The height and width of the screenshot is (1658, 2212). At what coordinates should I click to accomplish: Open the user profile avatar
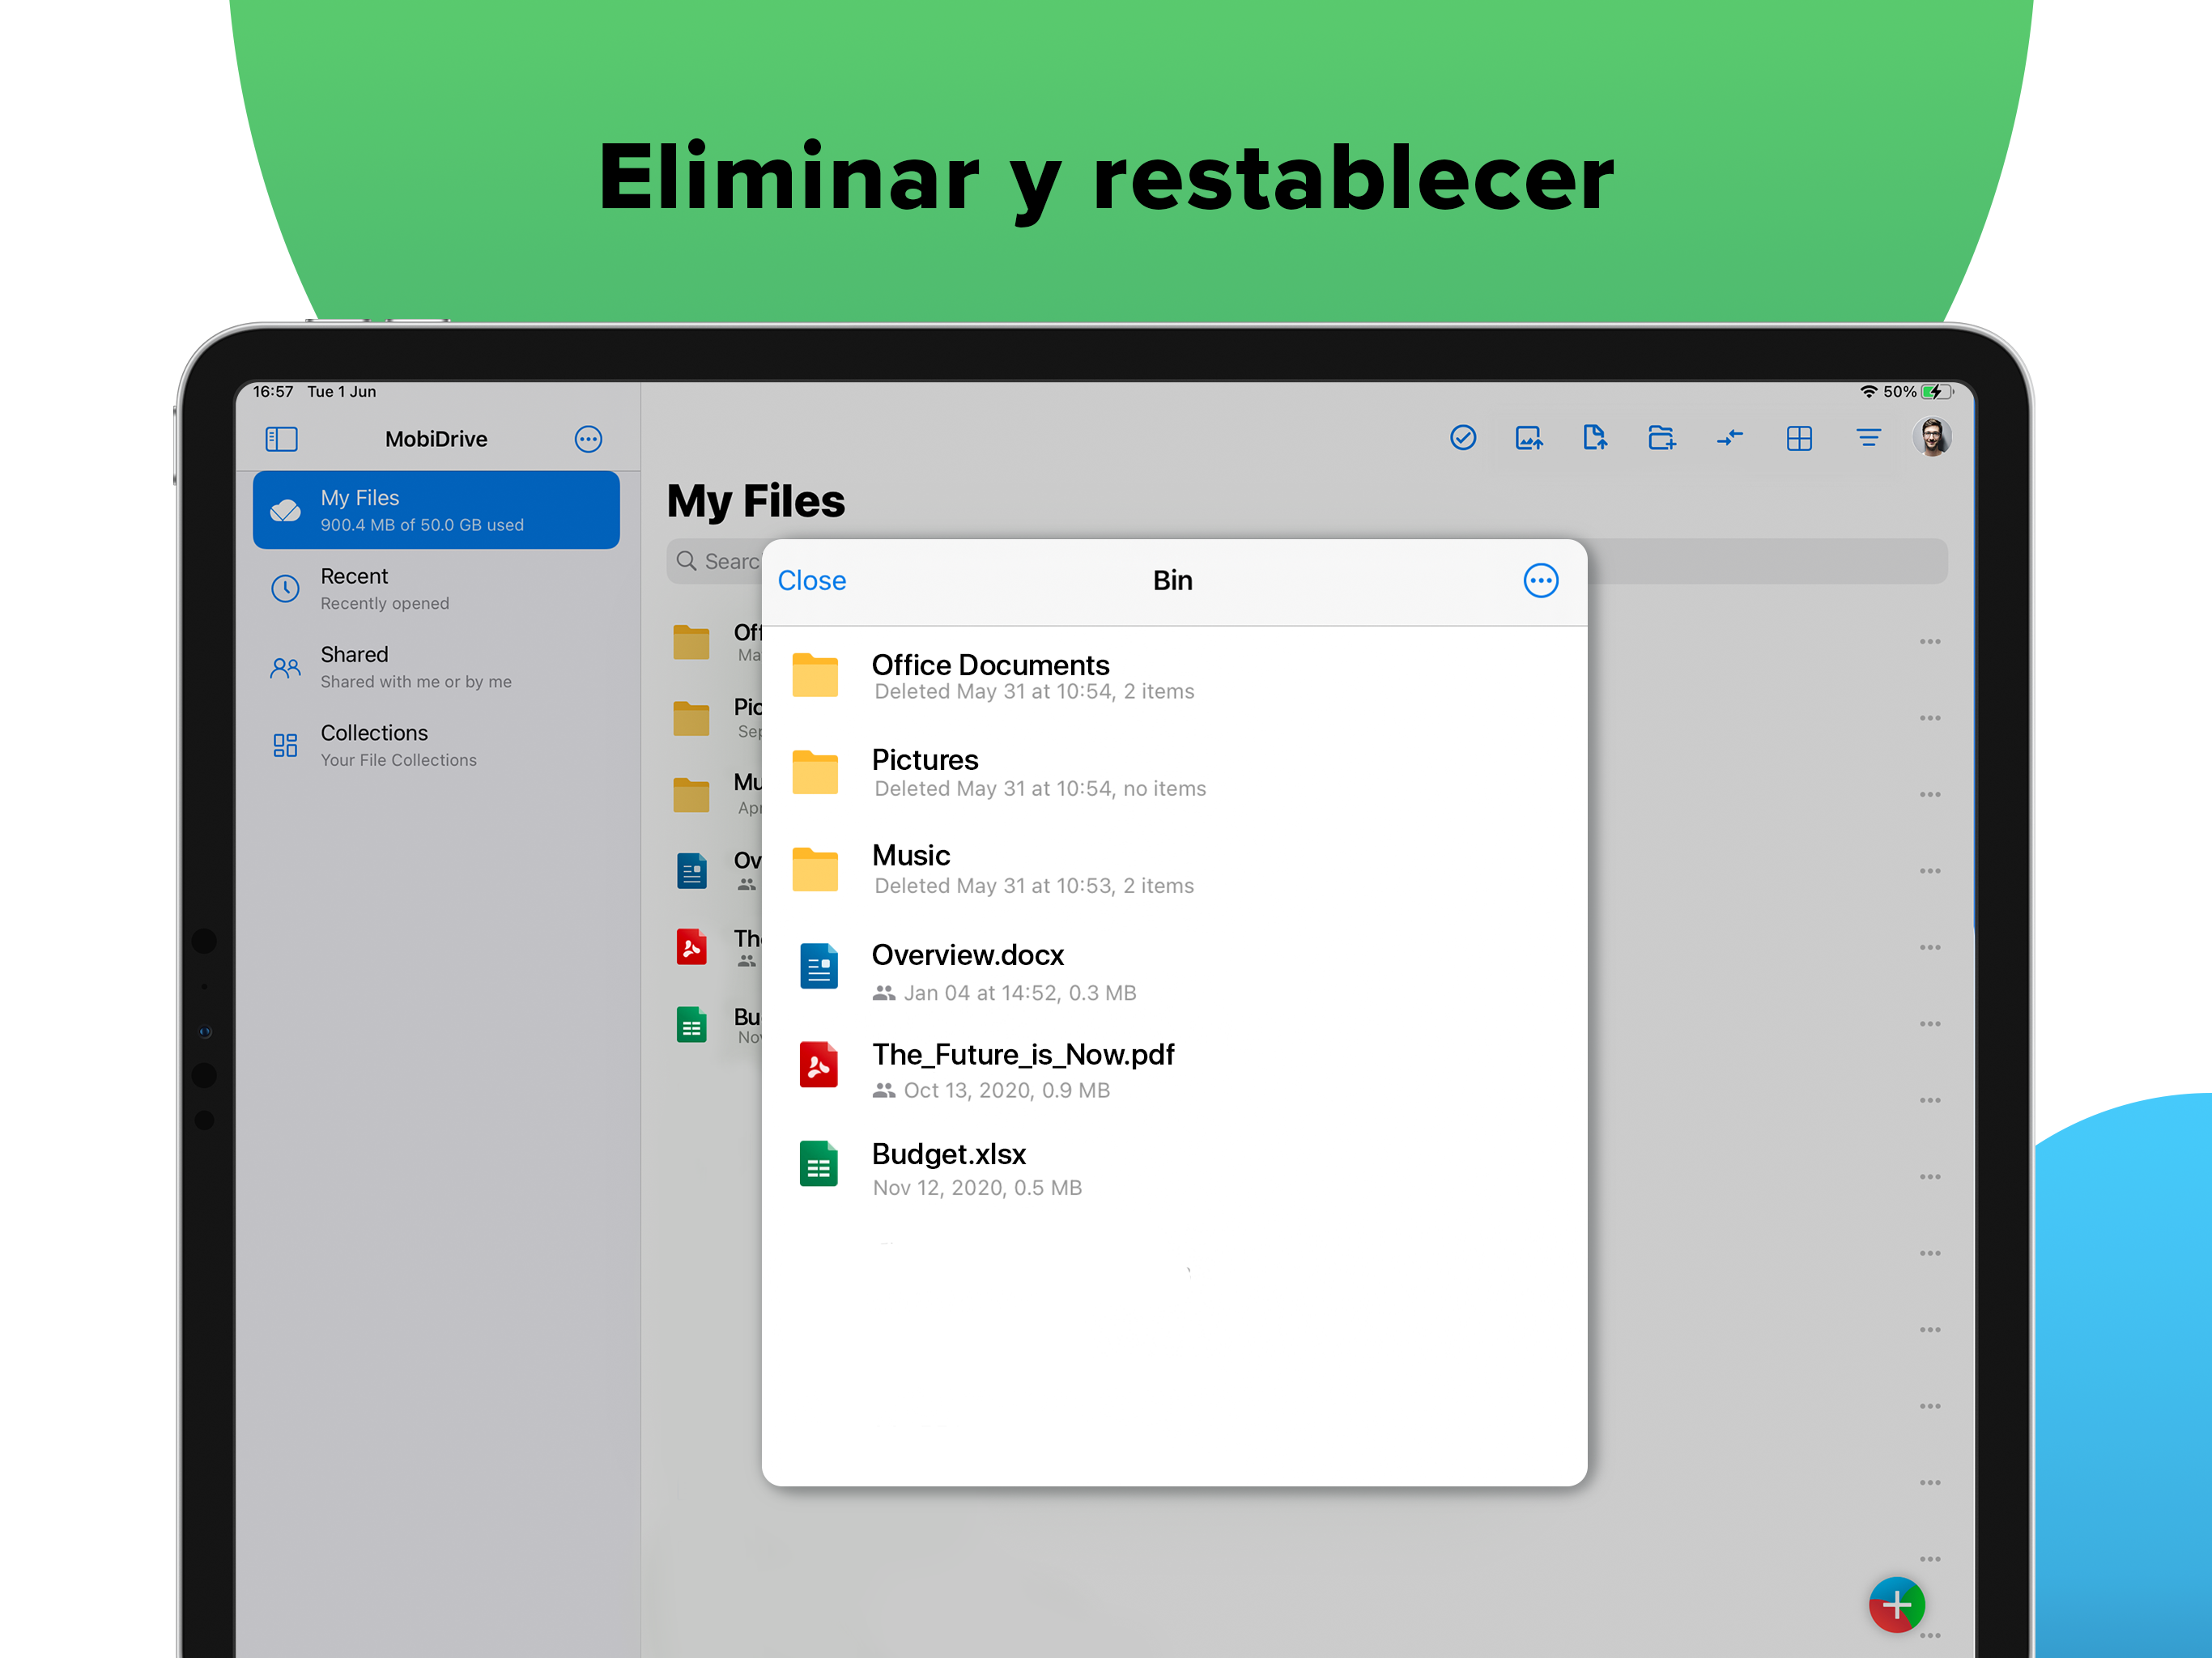(x=1931, y=438)
